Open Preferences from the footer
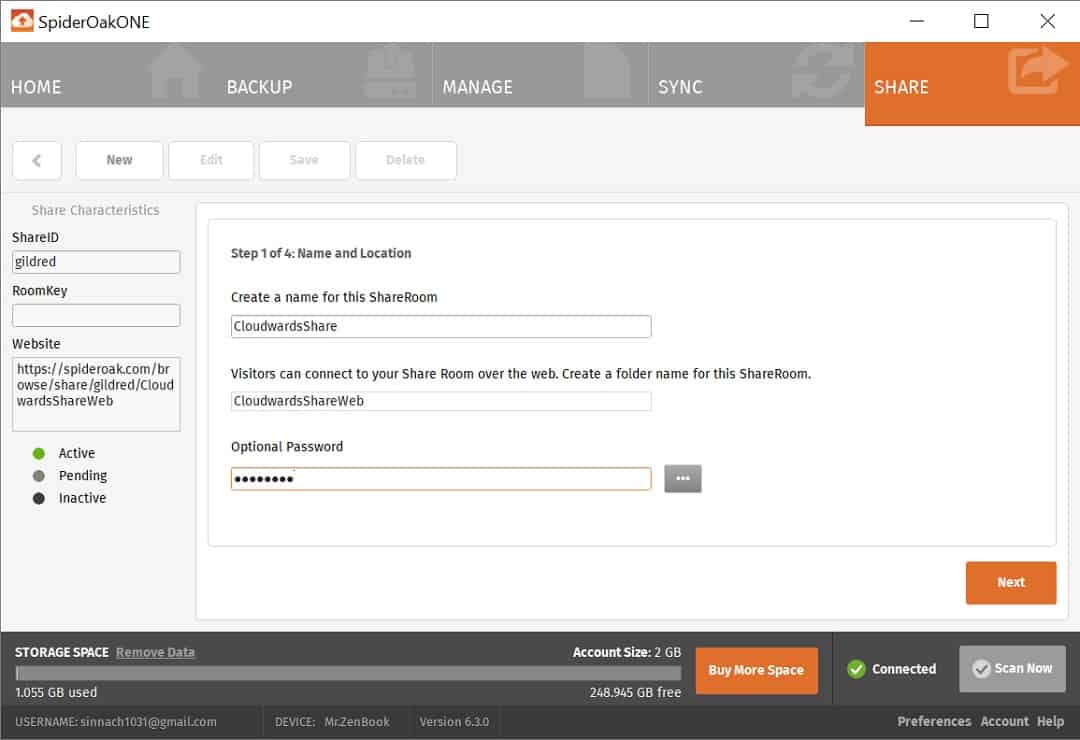The width and height of the screenshot is (1080, 740). [x=933, y=721]
